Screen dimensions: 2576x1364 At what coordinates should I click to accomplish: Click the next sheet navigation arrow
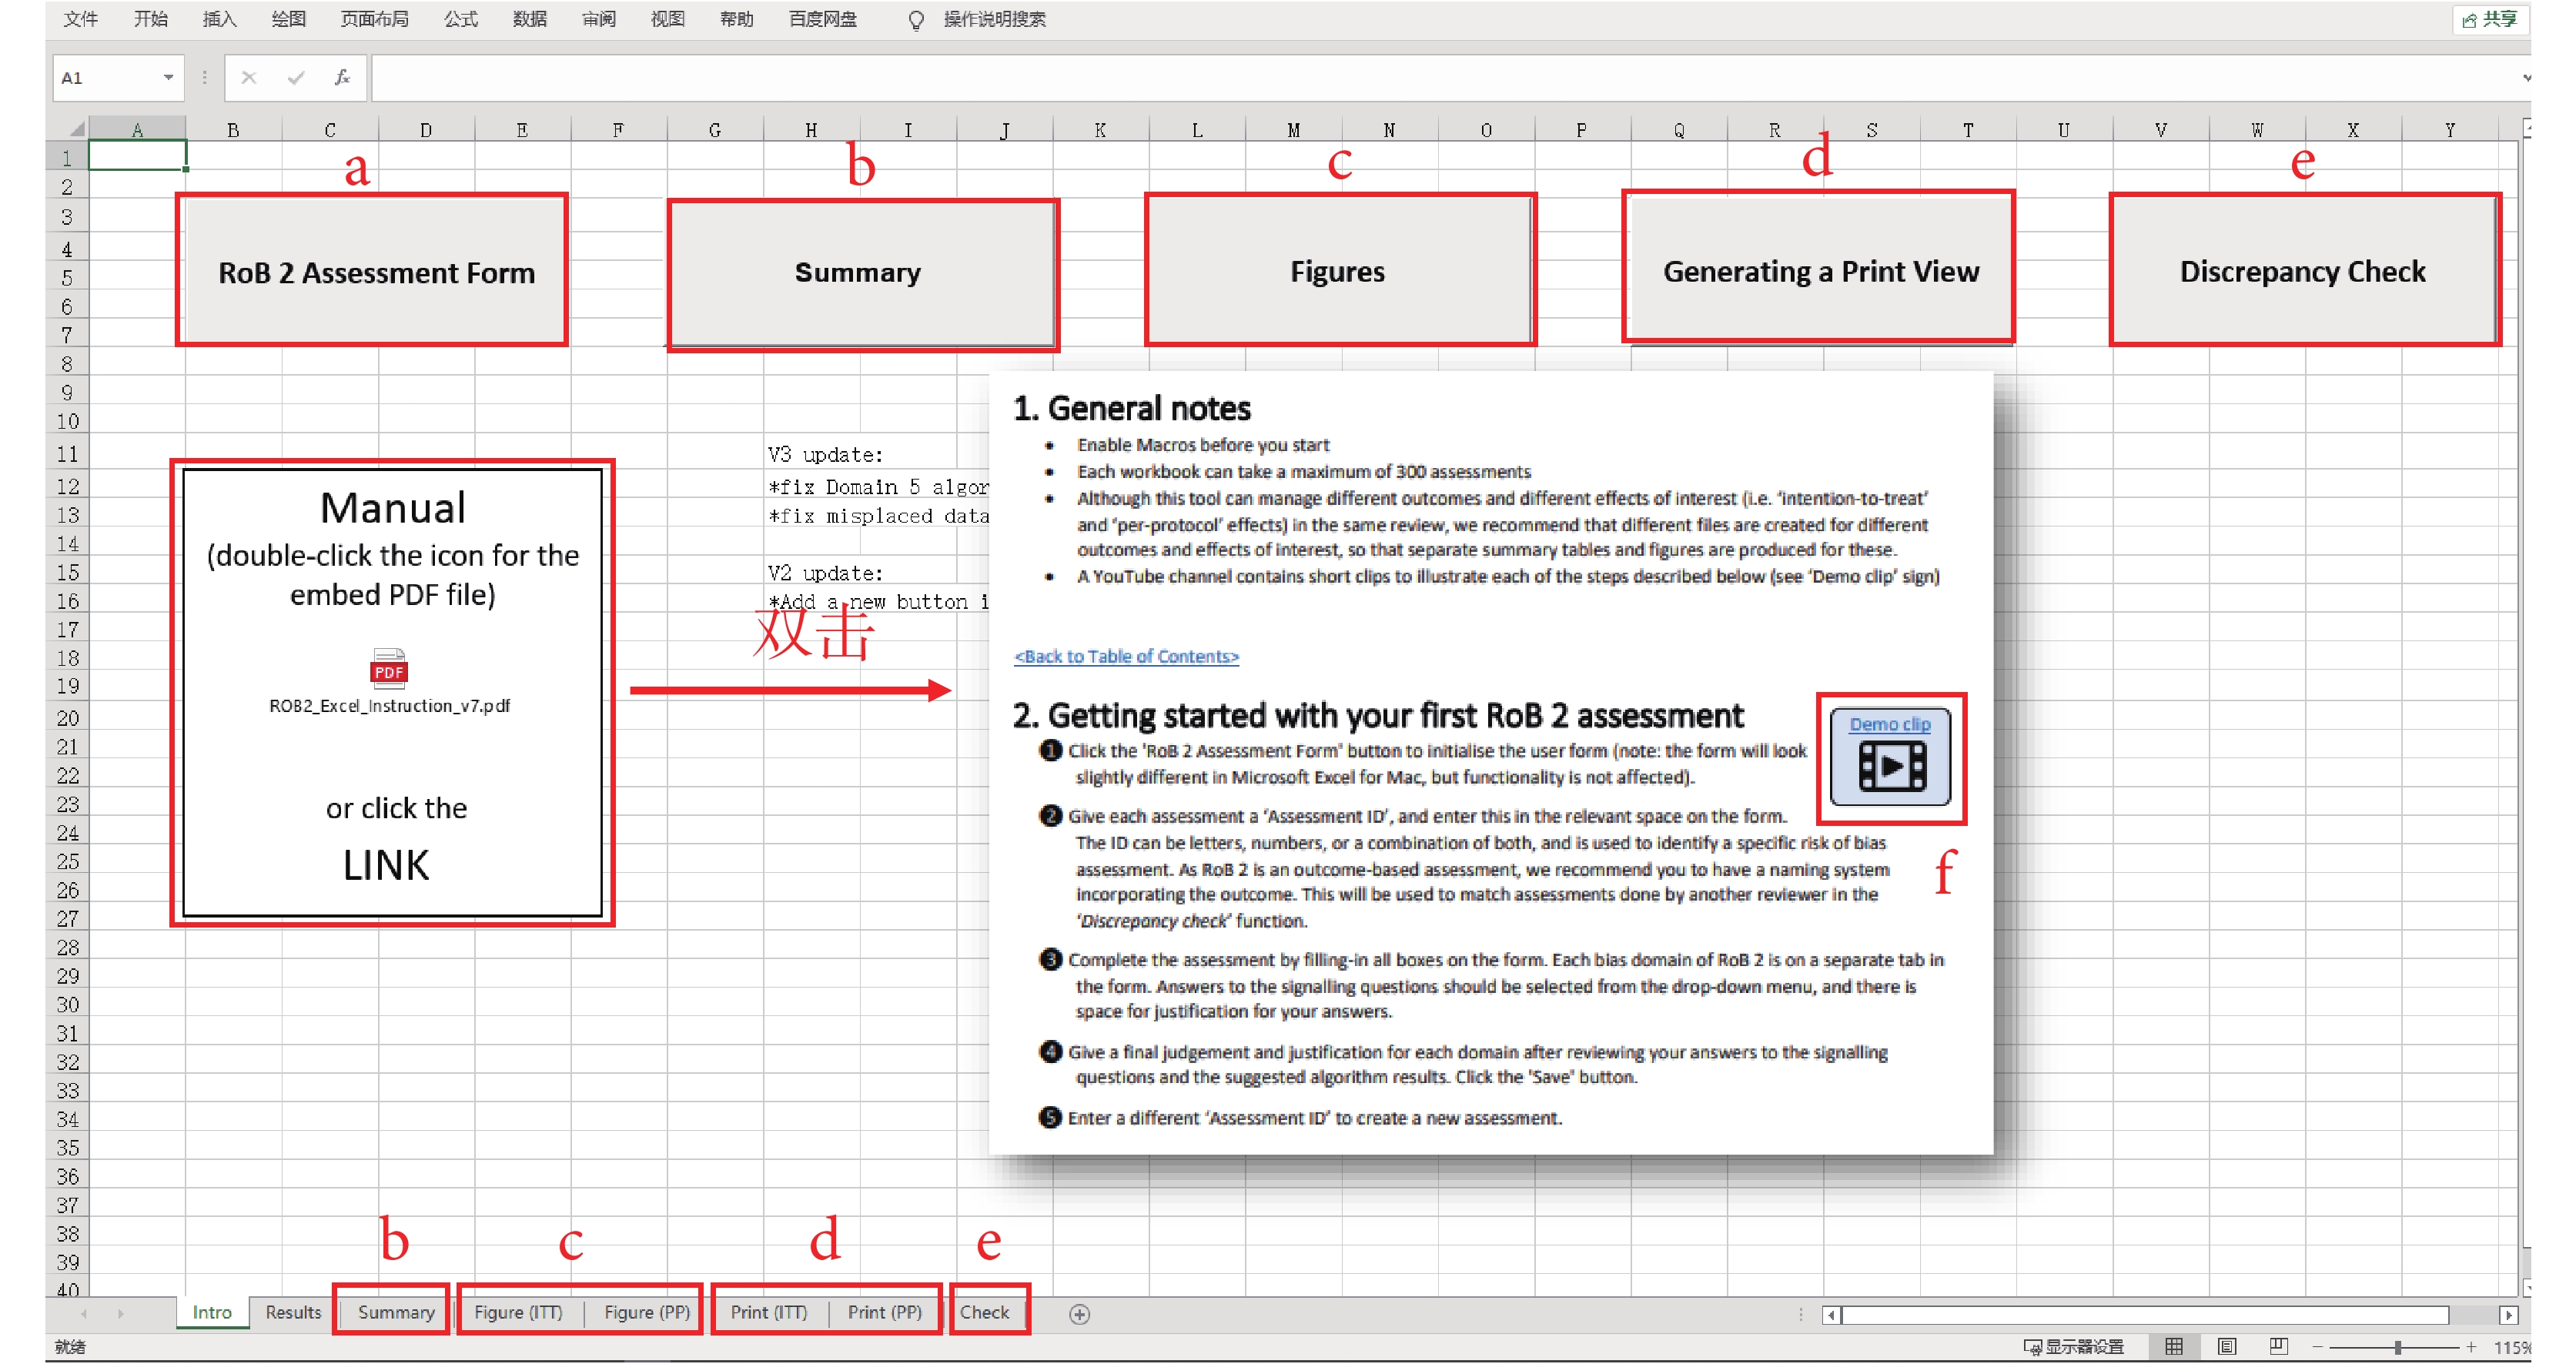120,1314
